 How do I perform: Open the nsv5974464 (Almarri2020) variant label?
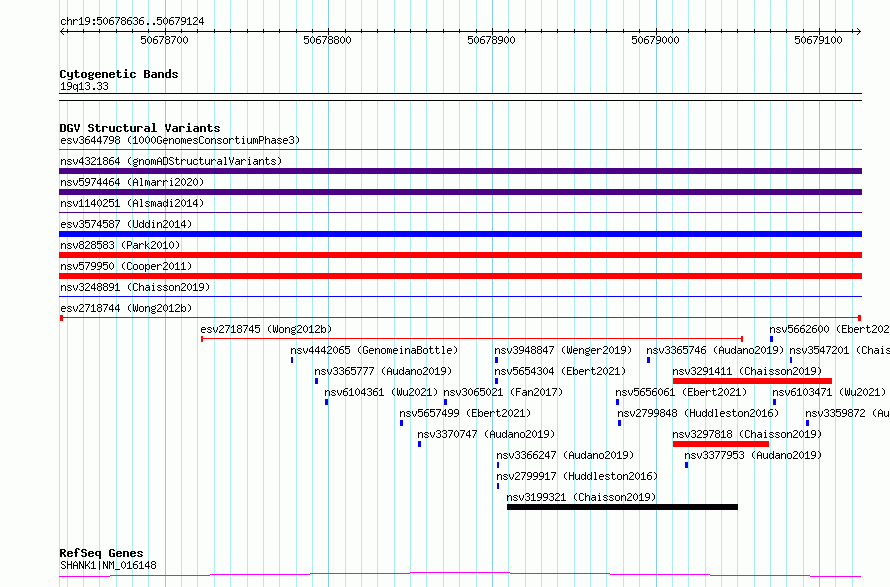pyautogui.click(x=132, y=182)
